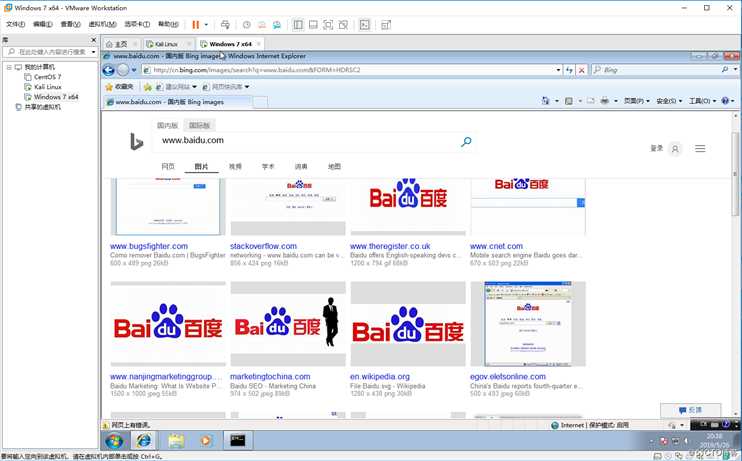The image size is (742, 461).
Task: Pause the VM with the orange pause icon
Action: (x=195, y=25)
